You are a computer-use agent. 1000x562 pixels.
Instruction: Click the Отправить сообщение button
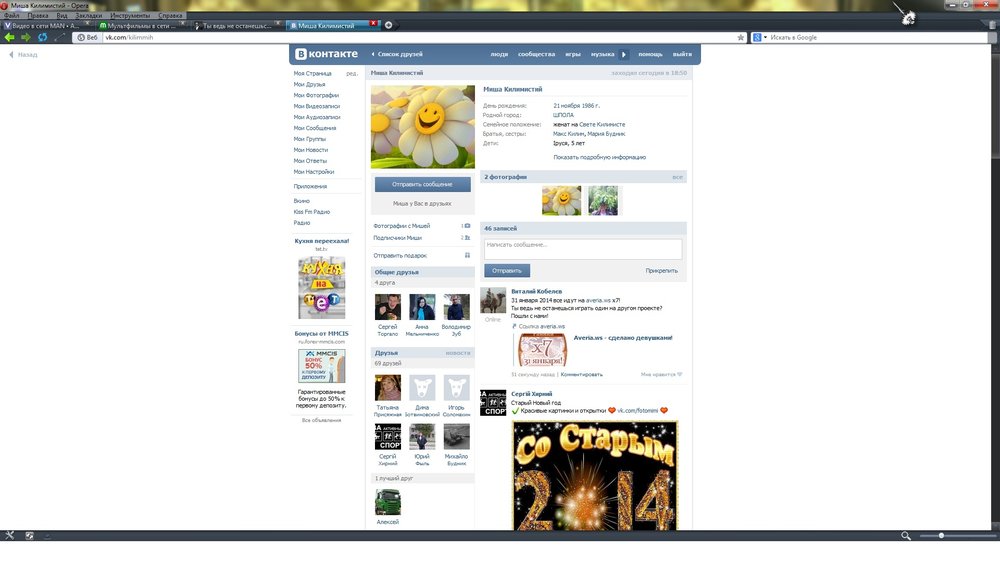422,184
